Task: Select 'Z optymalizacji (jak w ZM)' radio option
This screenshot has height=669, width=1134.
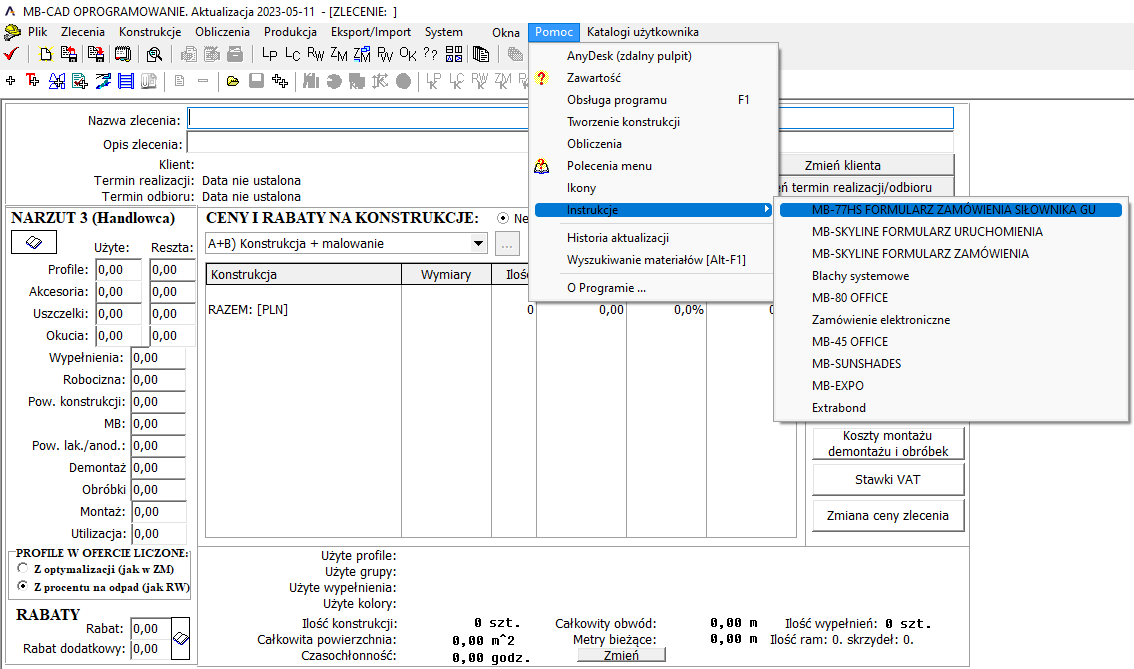Action: click(23, 569)
